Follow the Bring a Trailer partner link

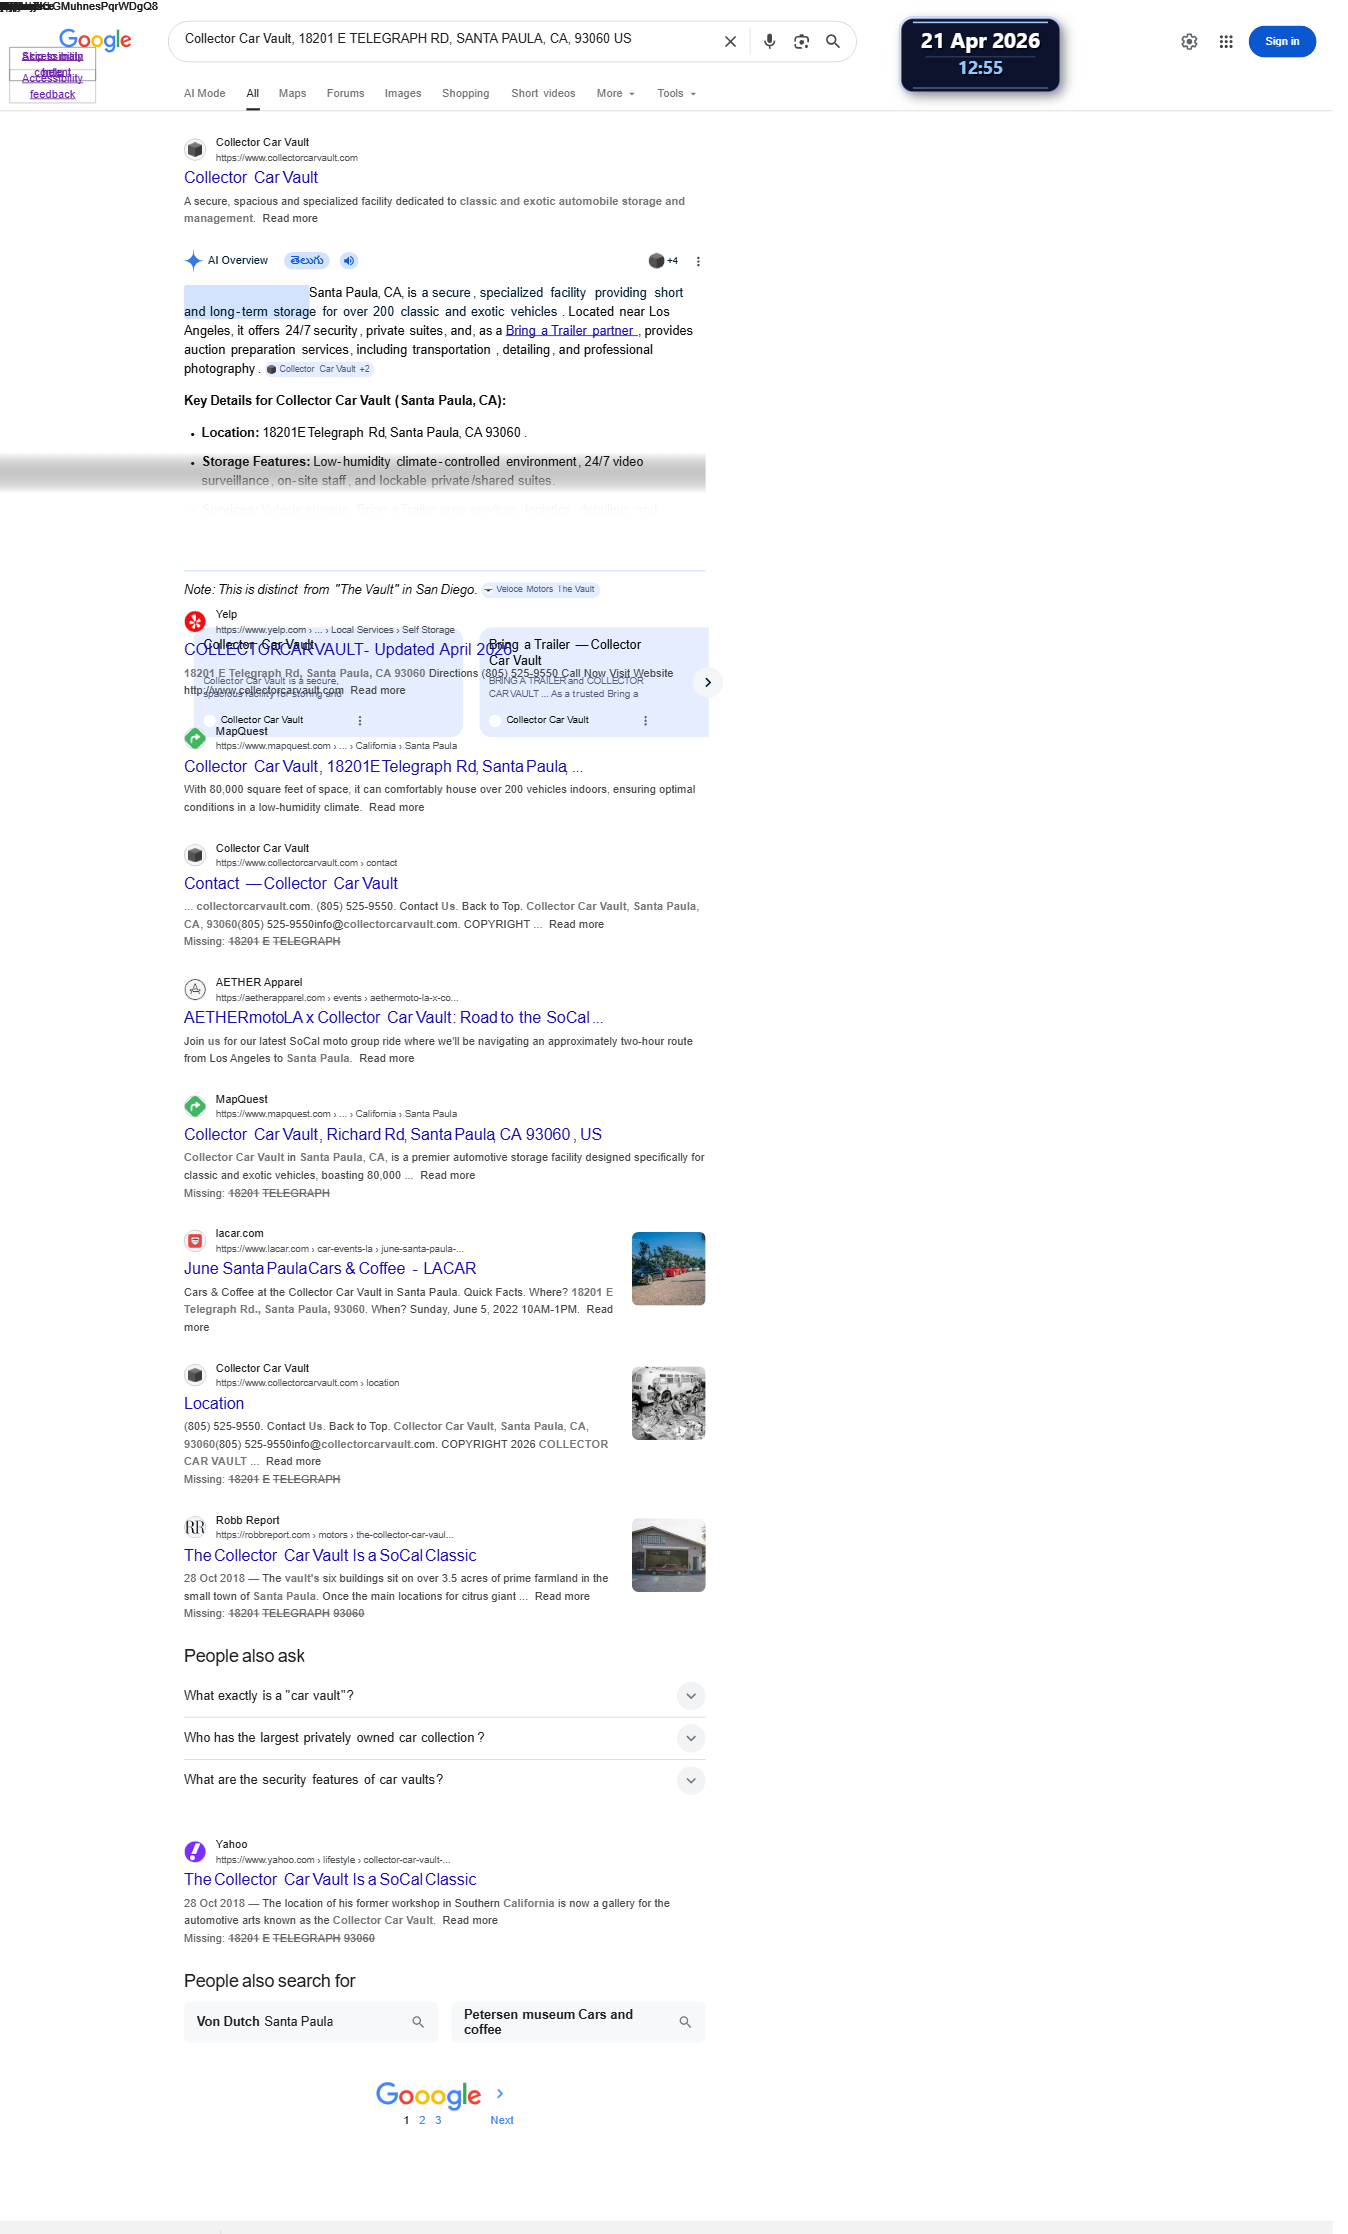tap(571, 331)
